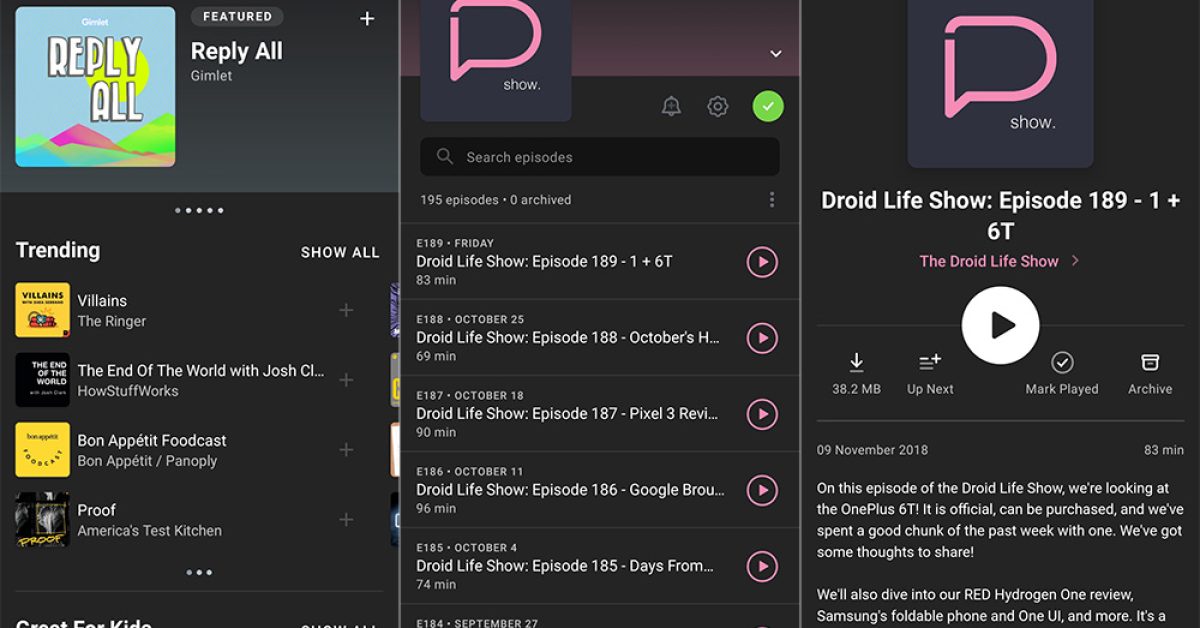Mark the episode as played
The image size is (1200, 628).
coord(1062,373)
